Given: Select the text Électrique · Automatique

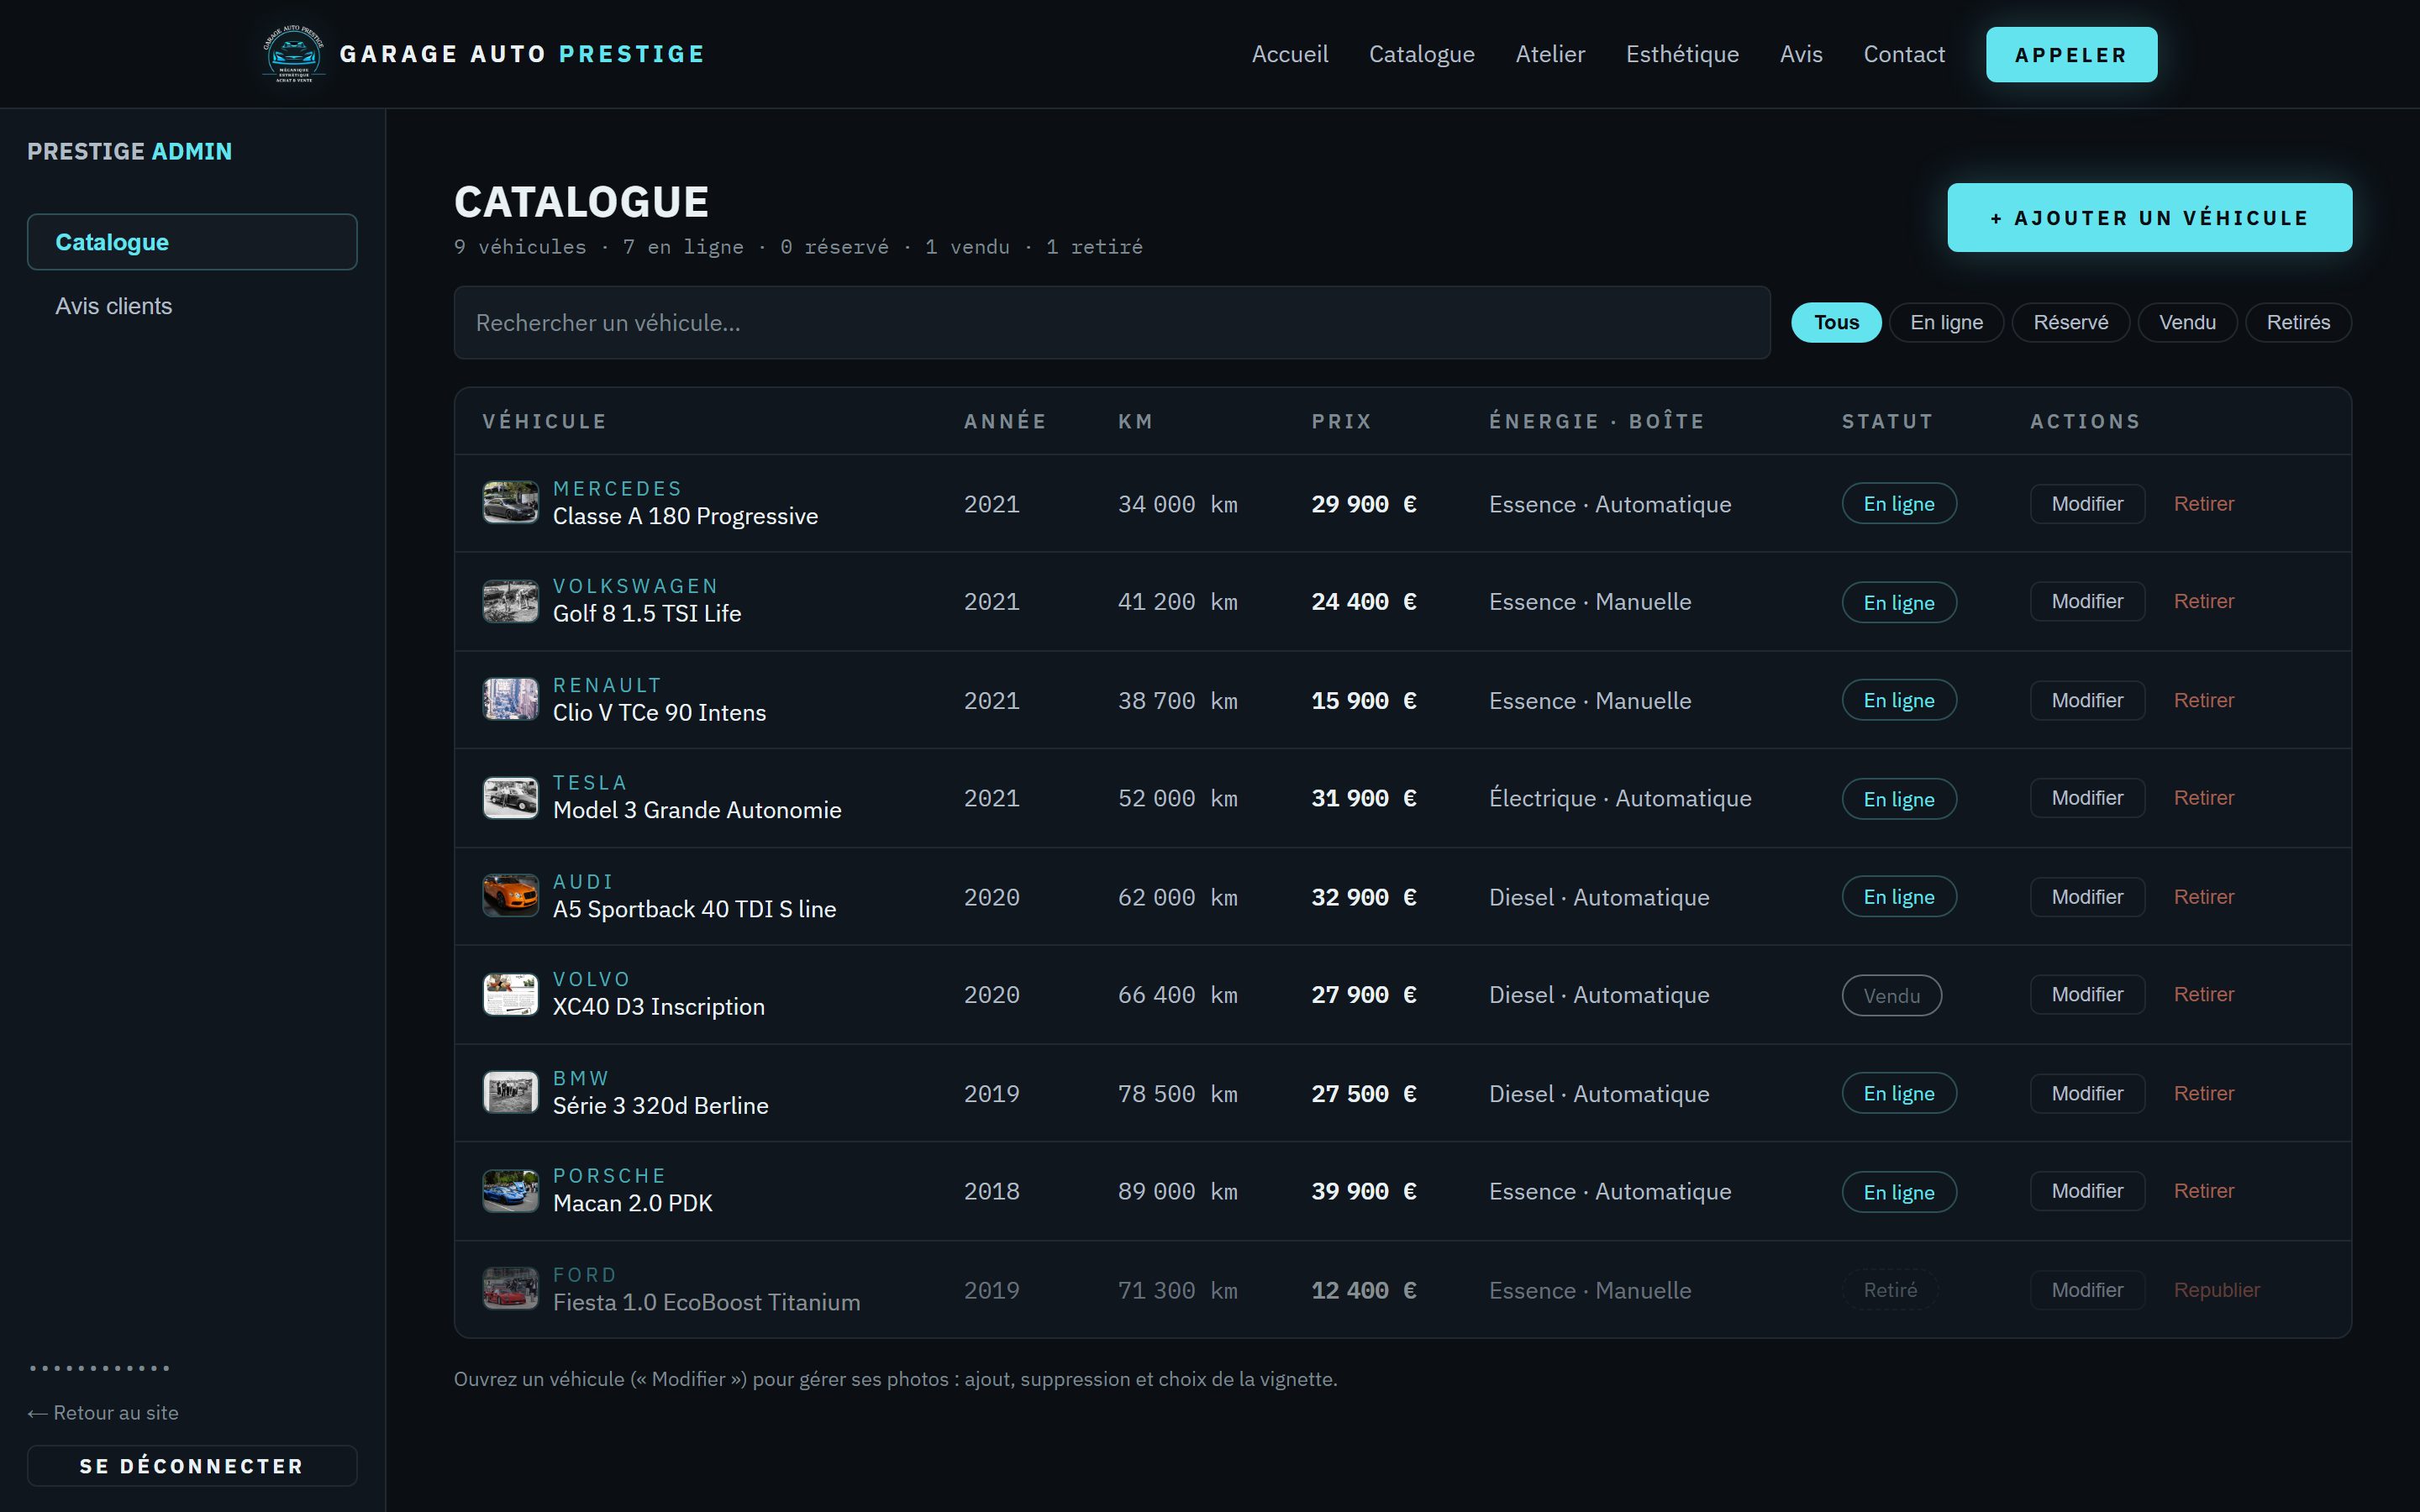Looking at the screenshot, I should point(1620,798).
